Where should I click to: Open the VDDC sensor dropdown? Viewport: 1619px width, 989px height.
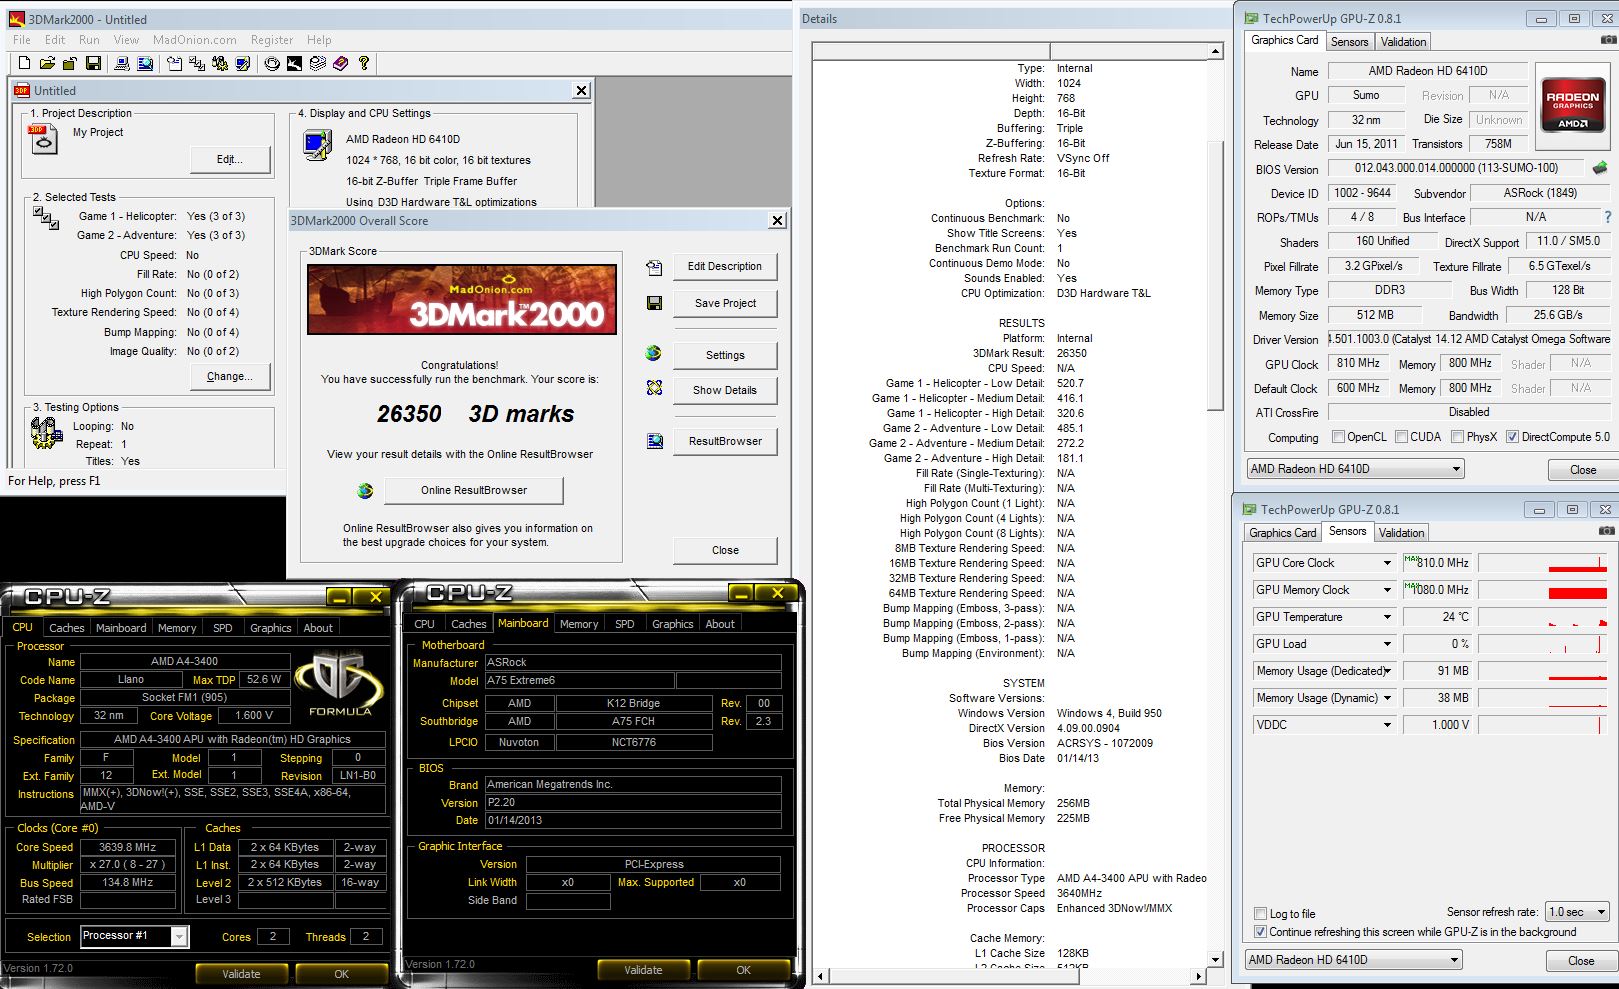1387,725
